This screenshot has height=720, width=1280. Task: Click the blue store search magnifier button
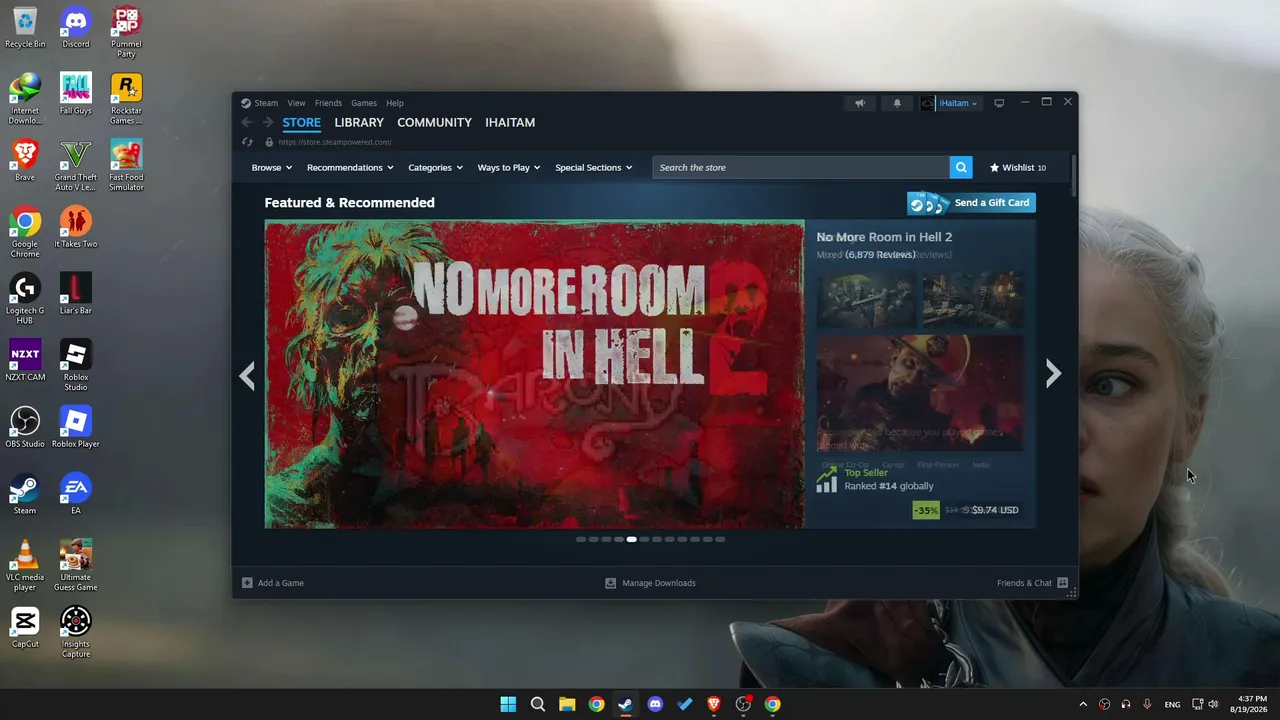(961, 167)
